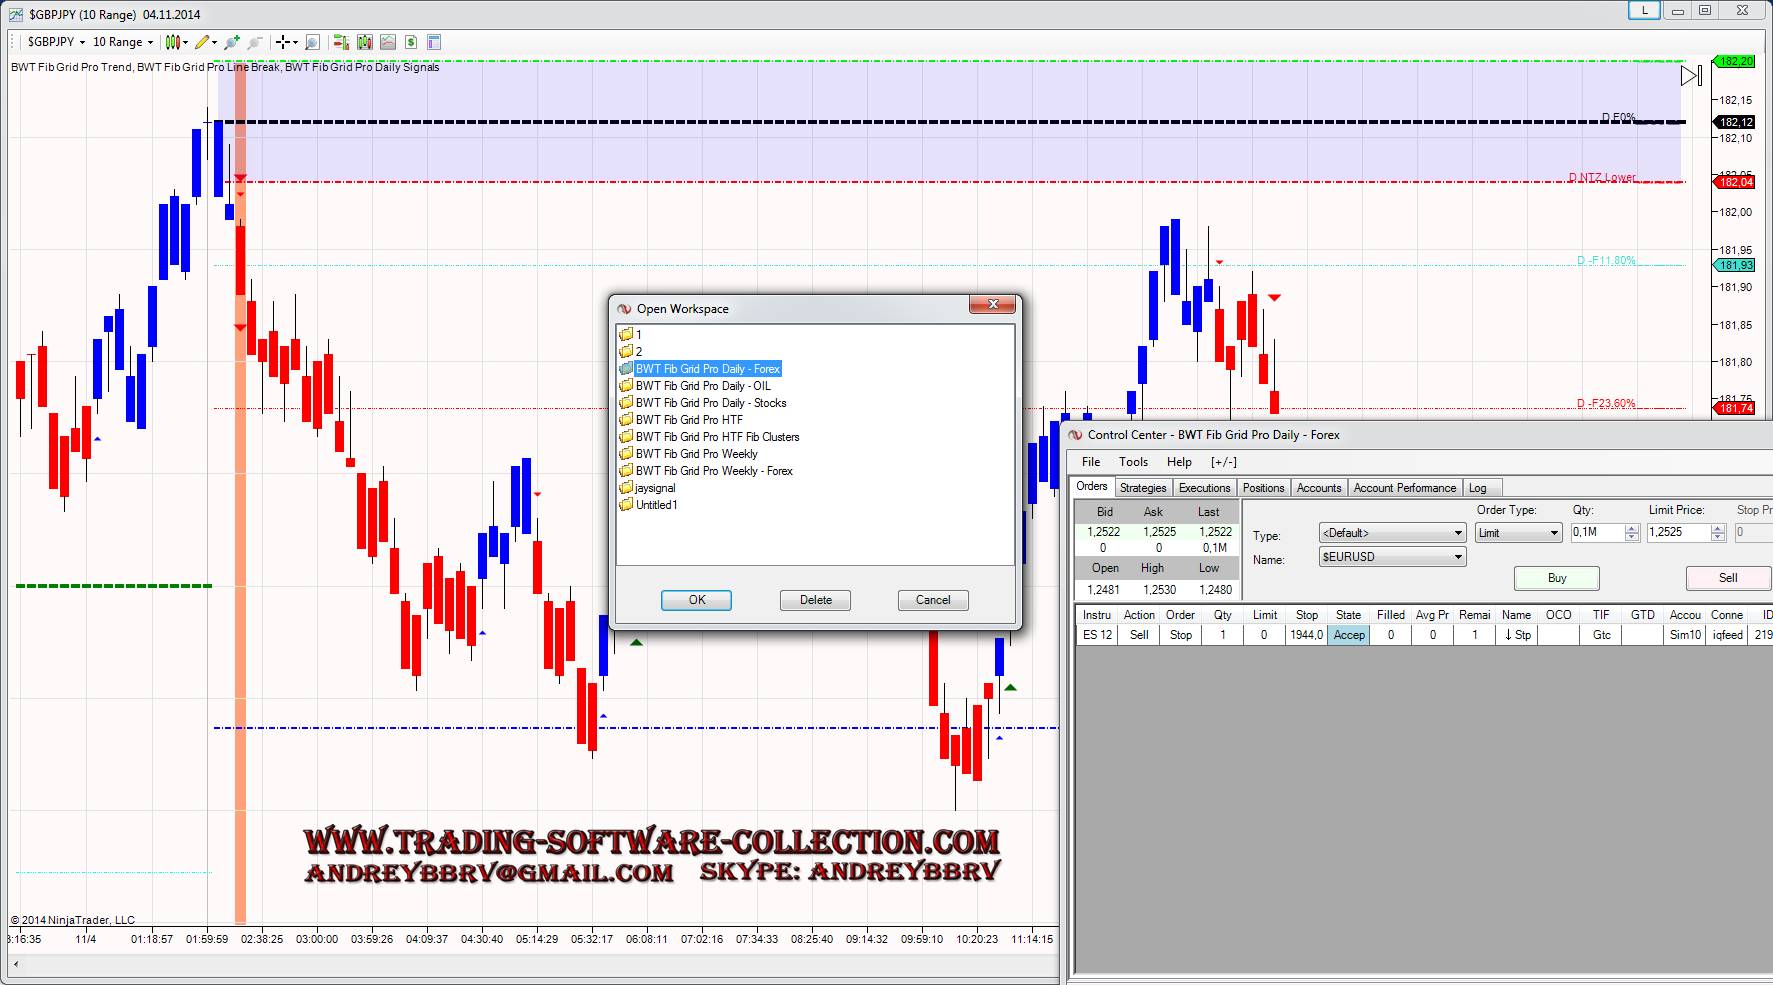Open the Indicators toolbar icon
Screen dimensions: 1773x985
[365, 42]
